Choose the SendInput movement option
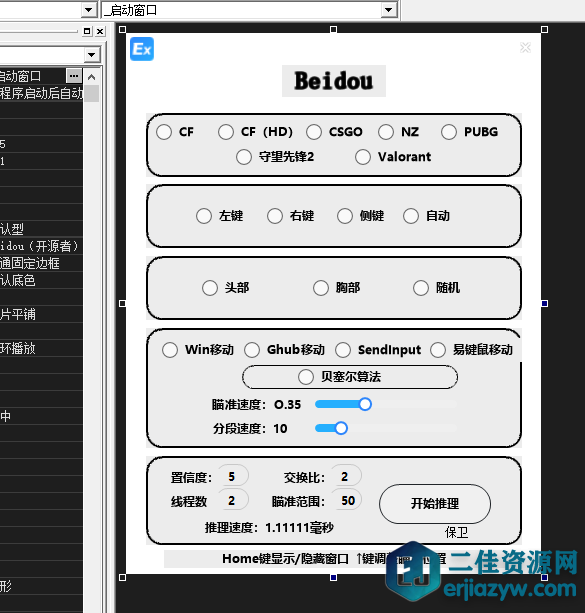 tap(343, 350)
